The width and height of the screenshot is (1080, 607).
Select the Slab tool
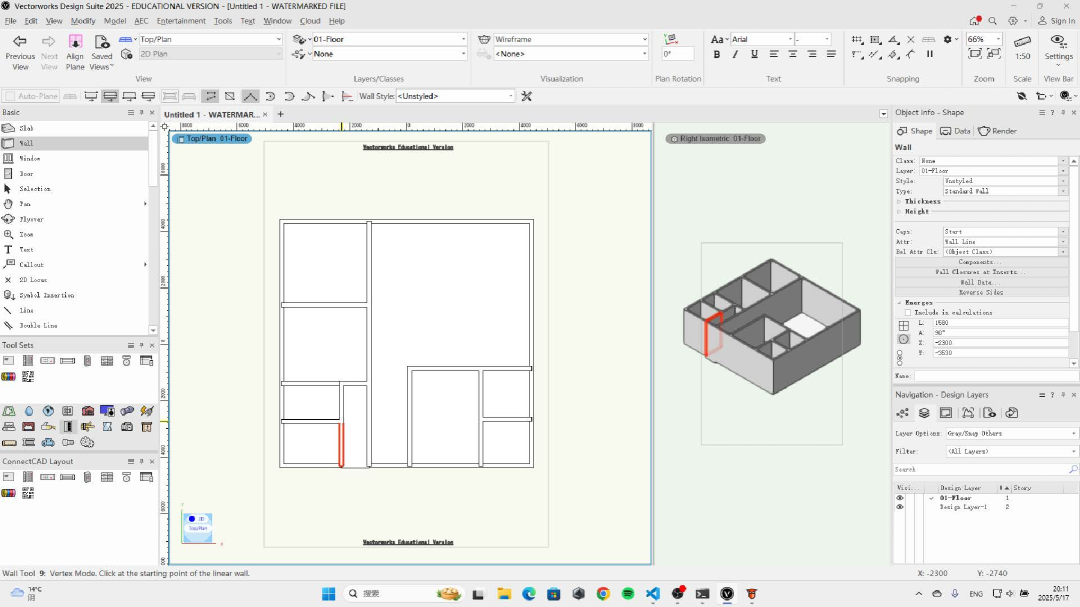[26, 128]
